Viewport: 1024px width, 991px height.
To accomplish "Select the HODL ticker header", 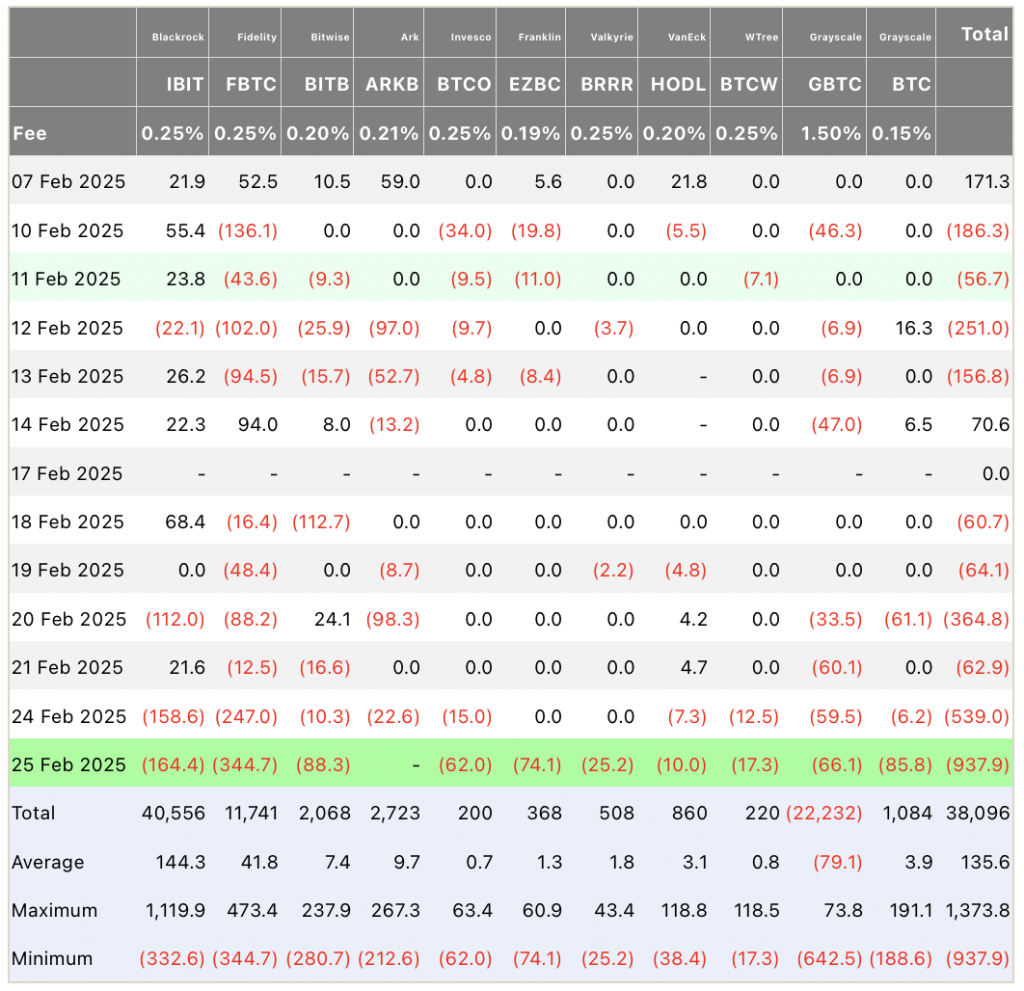I will coord(678,84).
